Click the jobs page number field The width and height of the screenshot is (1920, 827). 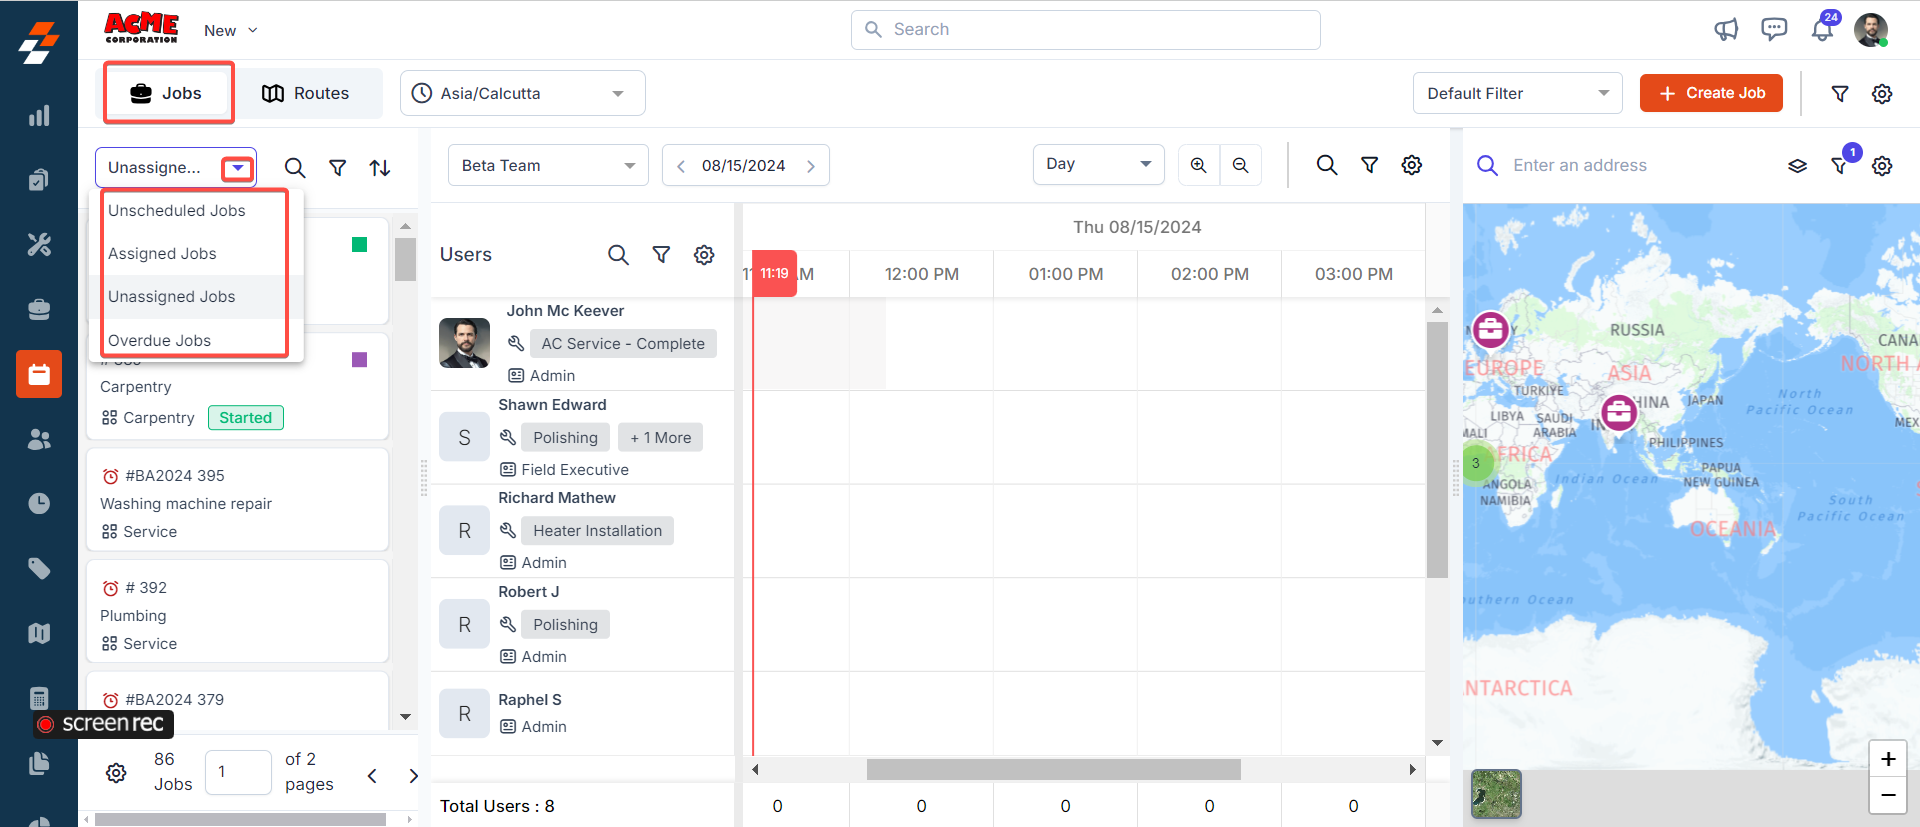[x=238, y=772]
